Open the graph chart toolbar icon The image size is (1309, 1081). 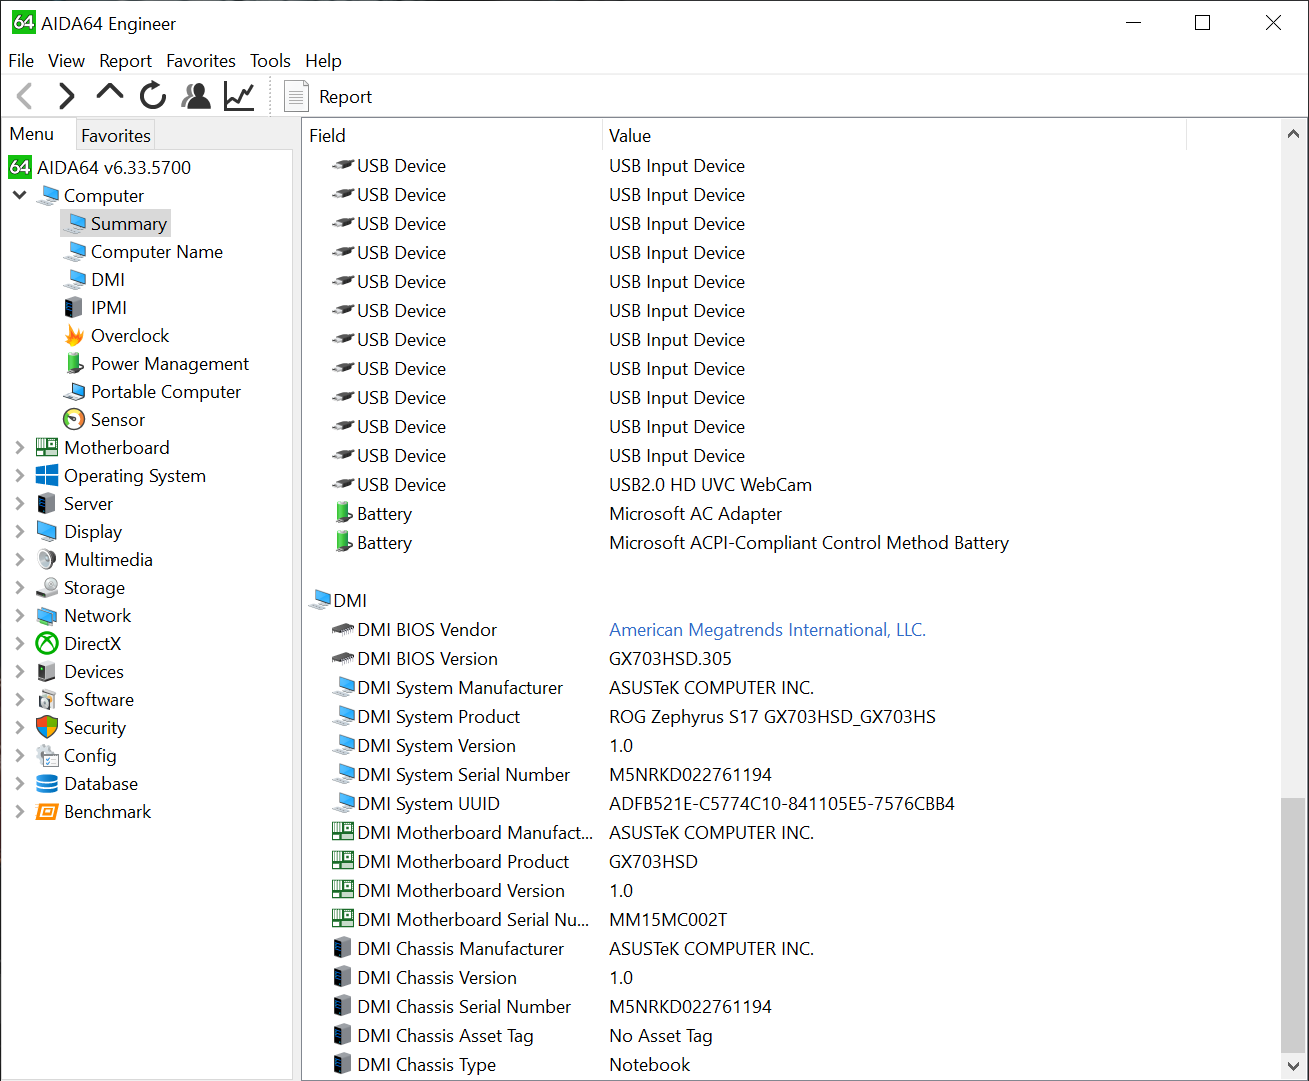[x=239, y=96]
